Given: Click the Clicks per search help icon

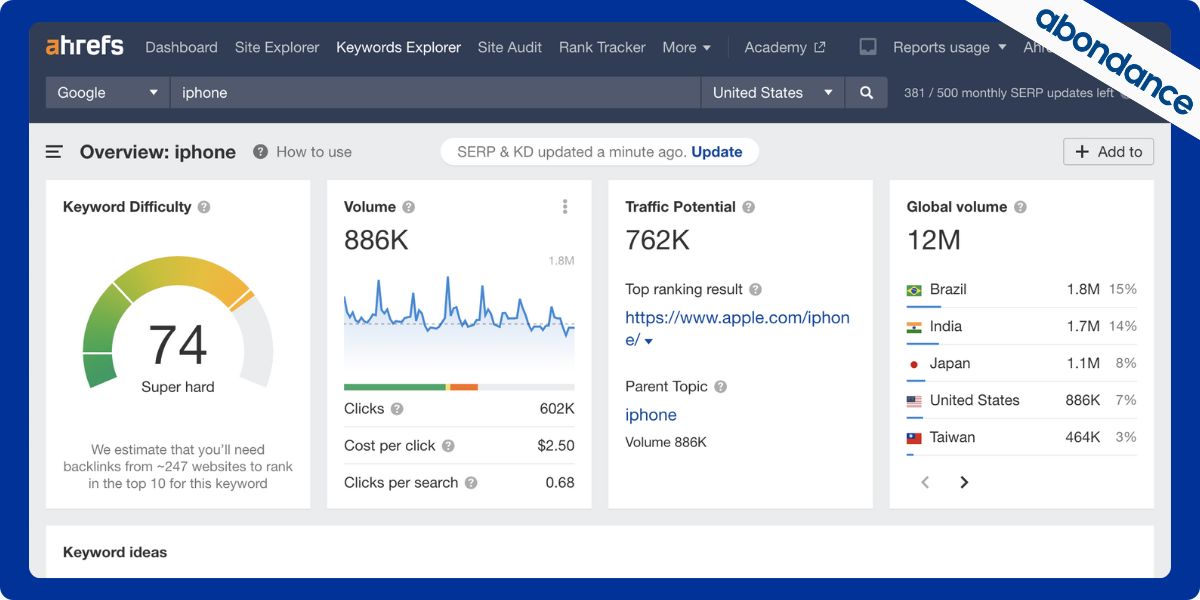Looking at the screenshot, I should 471,483.
